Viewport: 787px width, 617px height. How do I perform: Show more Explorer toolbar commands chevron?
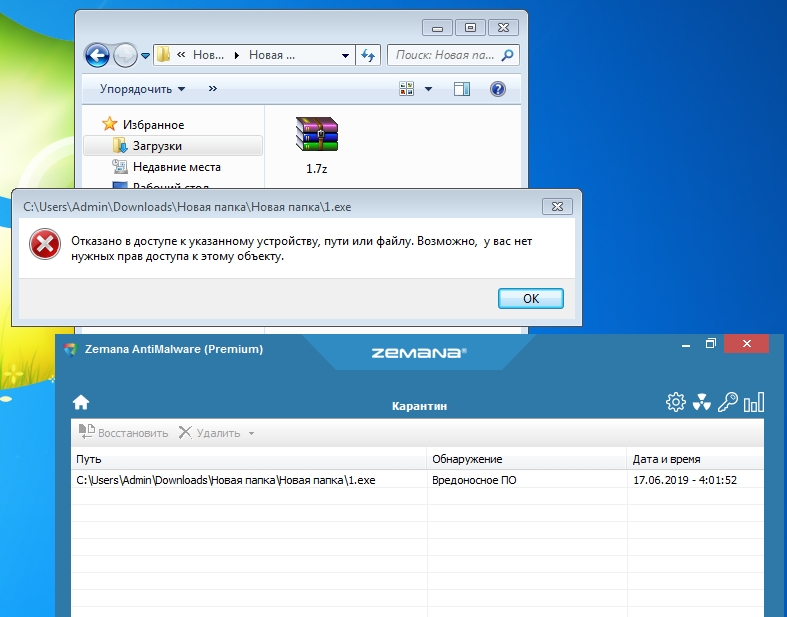(213, 89)
